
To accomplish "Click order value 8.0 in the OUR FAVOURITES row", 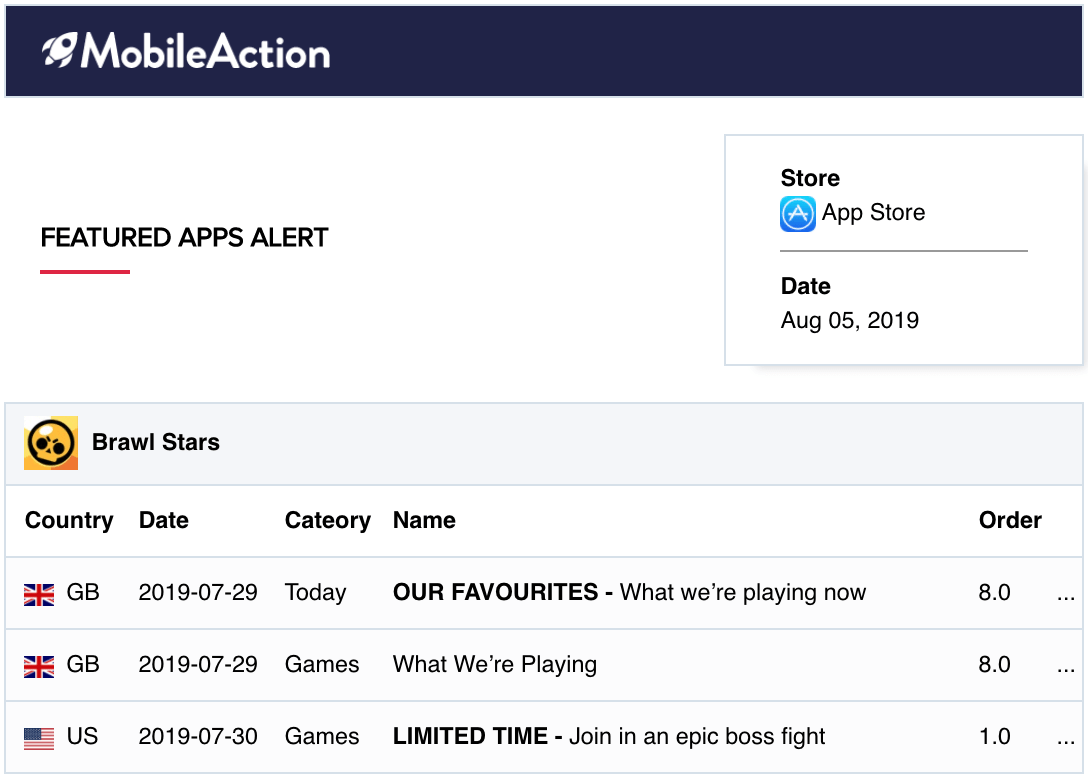I will (x=994, y=592).
